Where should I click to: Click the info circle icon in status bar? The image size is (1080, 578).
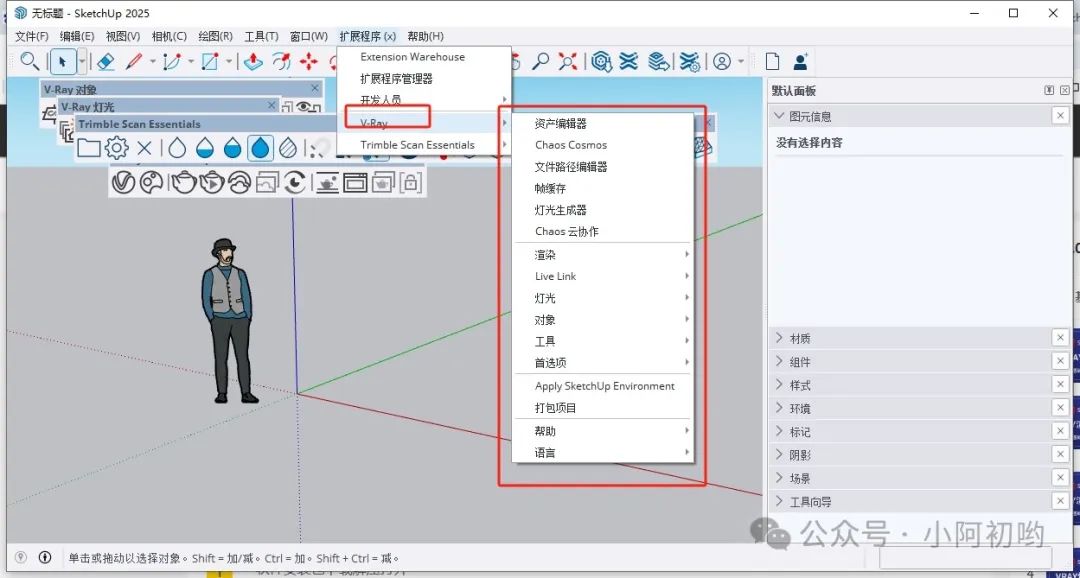click(45, 557)
